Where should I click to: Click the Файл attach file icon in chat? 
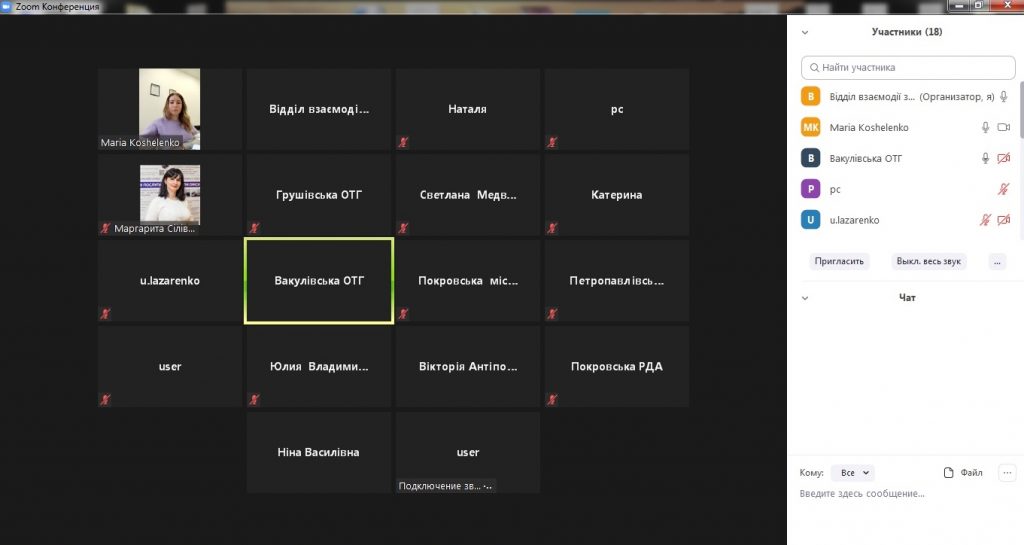tap(950, 473)
